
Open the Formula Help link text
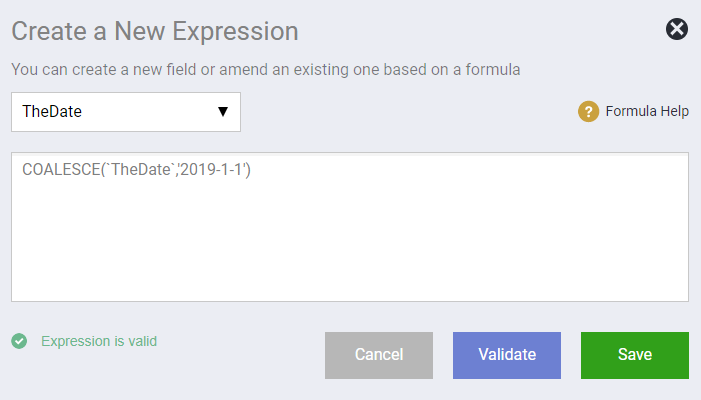[x=647, y=111]
